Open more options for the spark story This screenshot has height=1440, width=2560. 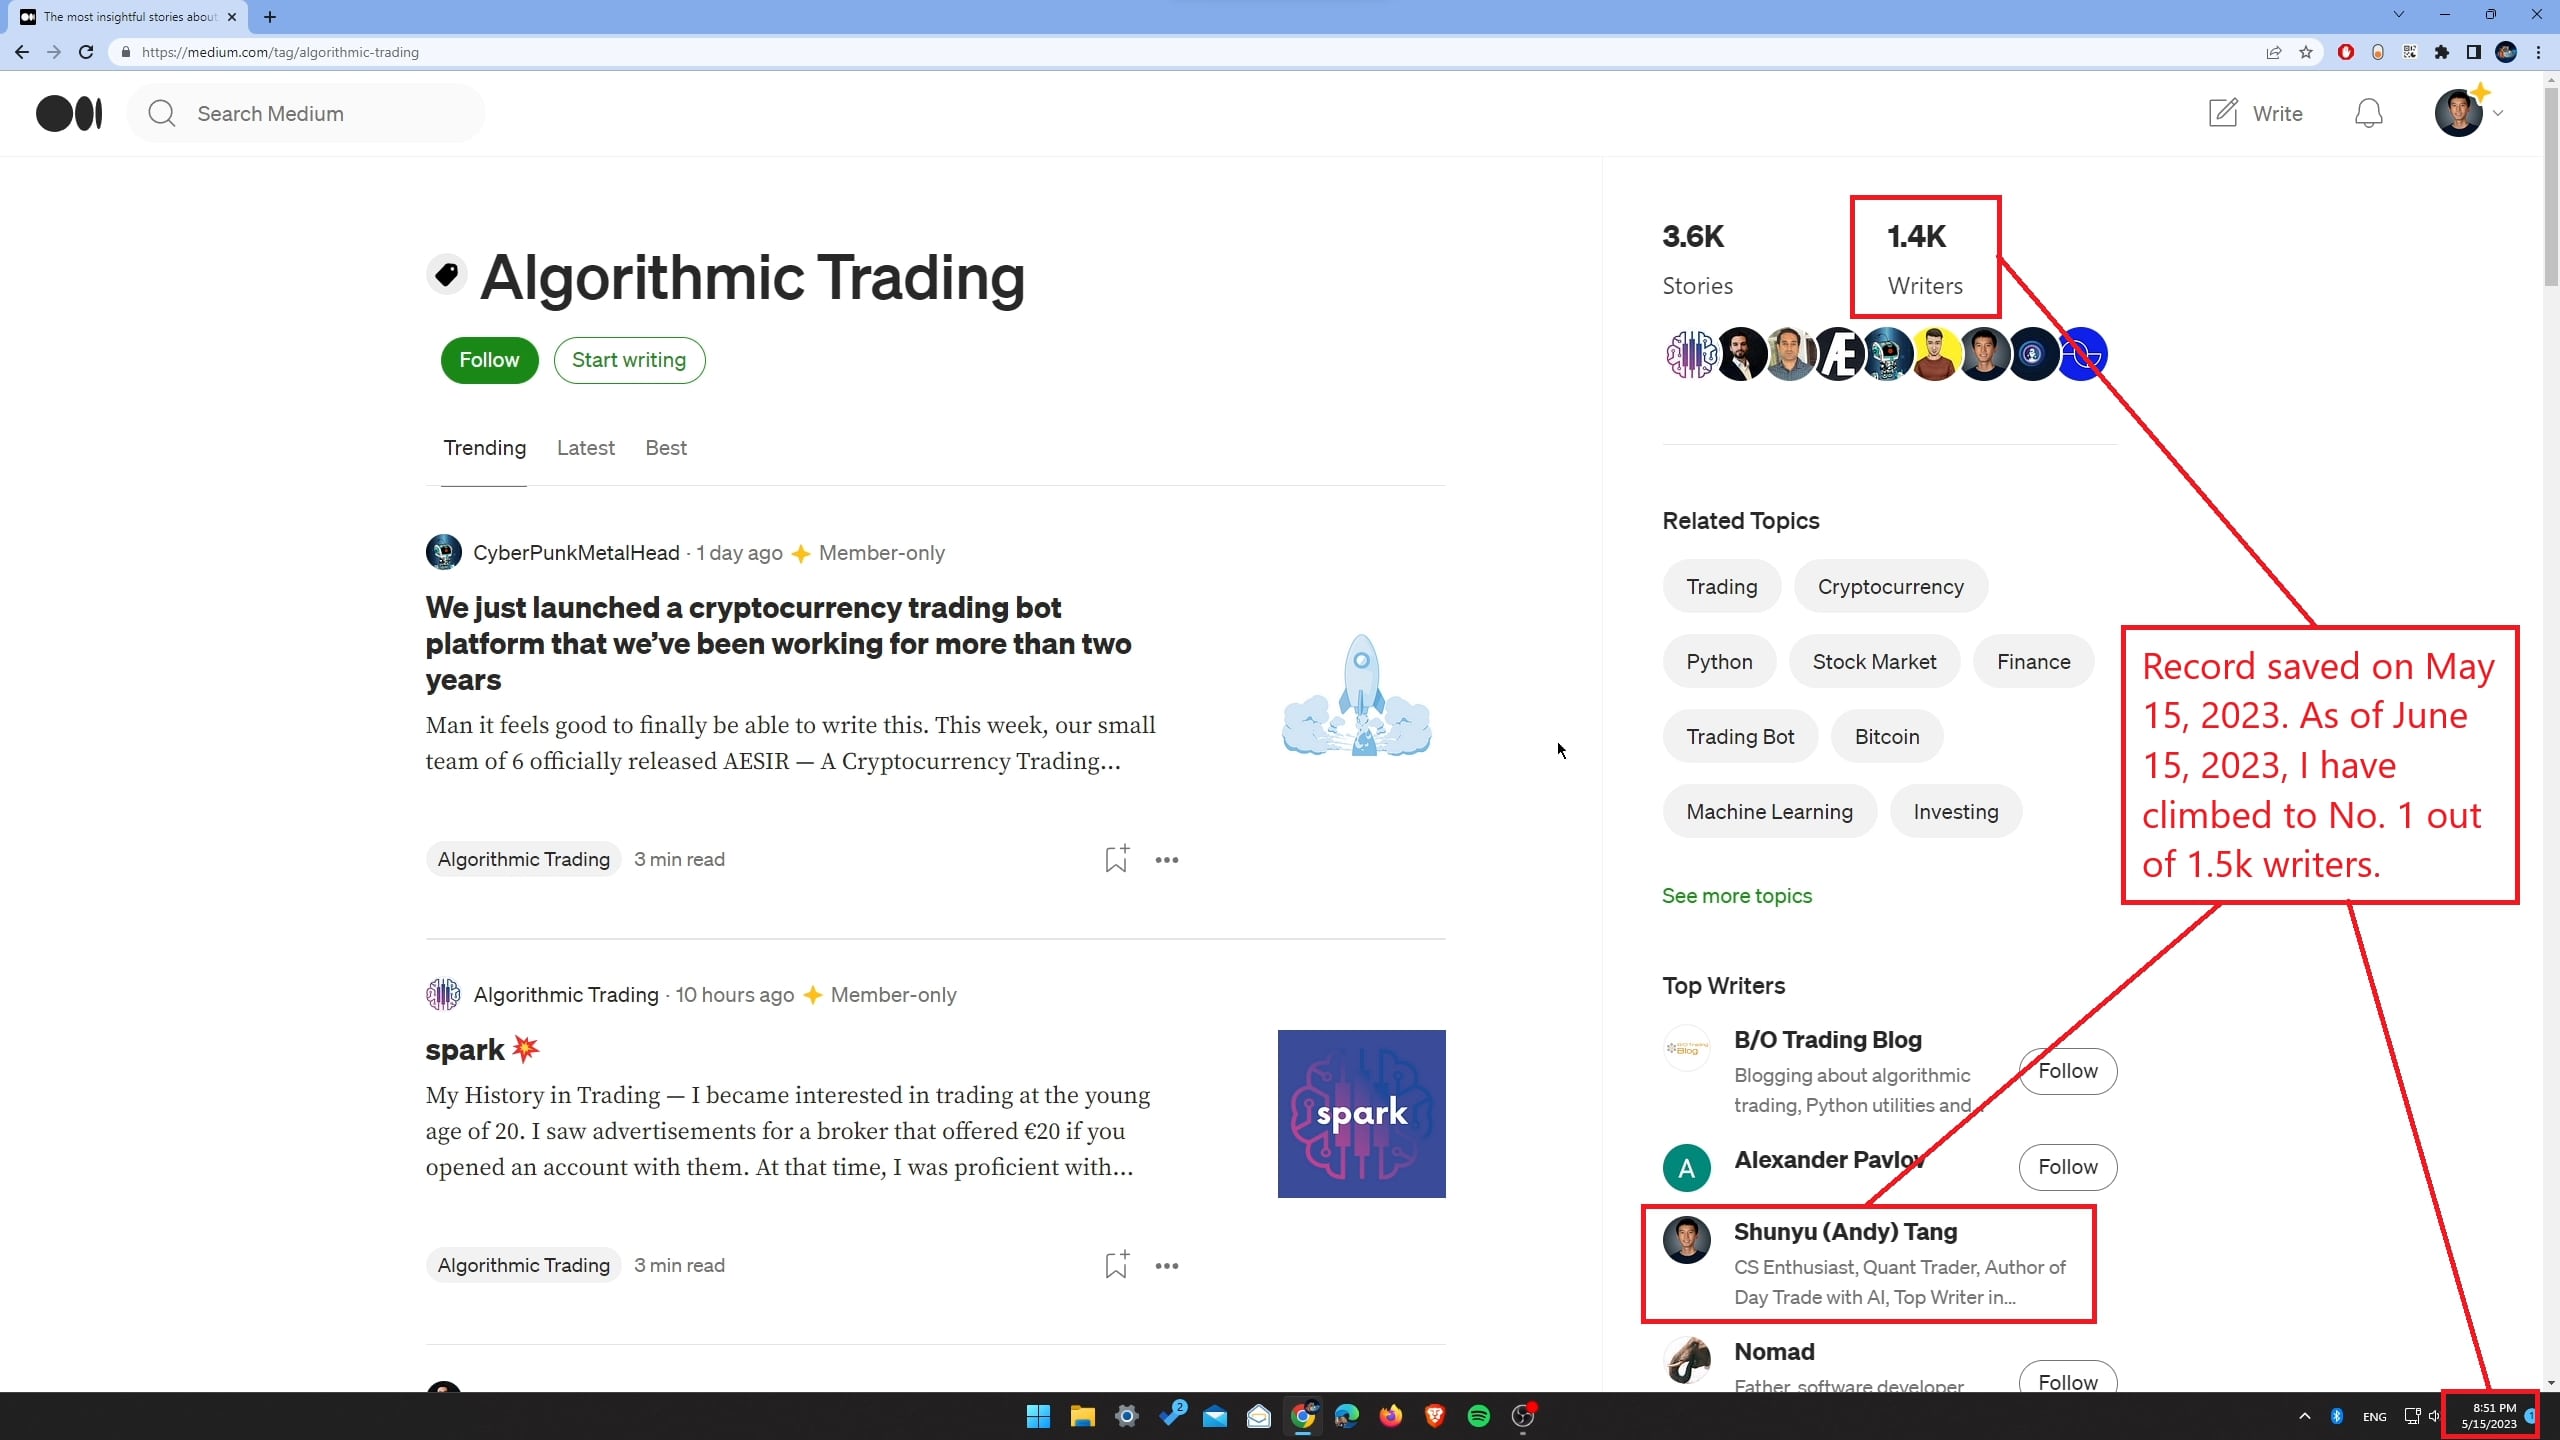(1166, 1266)
